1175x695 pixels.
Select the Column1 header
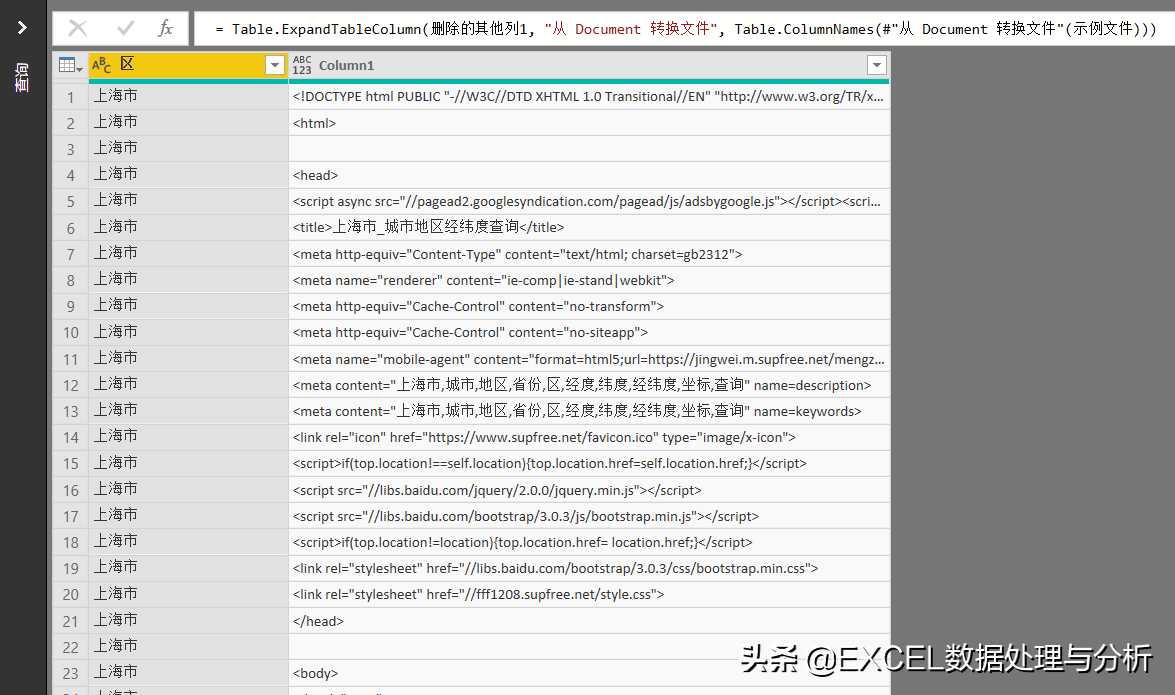tap(589, 65)
